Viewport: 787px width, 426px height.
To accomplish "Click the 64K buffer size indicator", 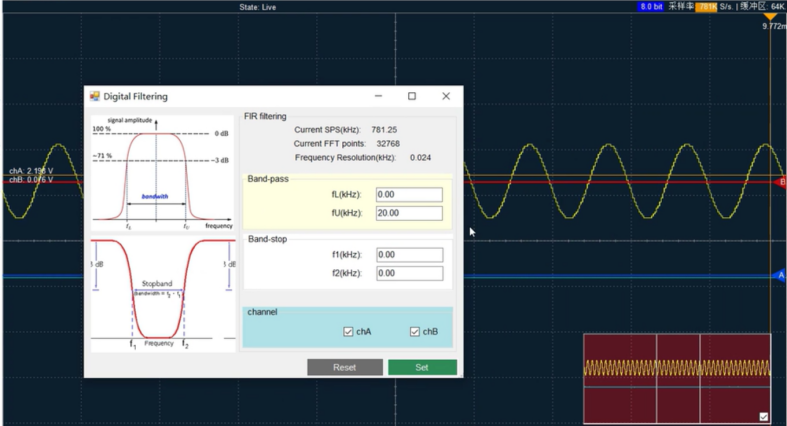I will coord(777,7).
